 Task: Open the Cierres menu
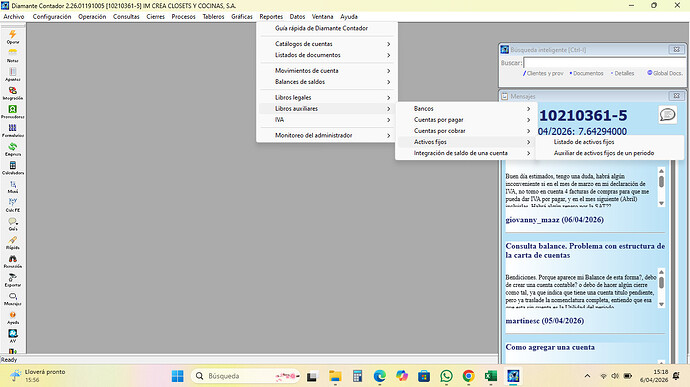click(155, 17)
